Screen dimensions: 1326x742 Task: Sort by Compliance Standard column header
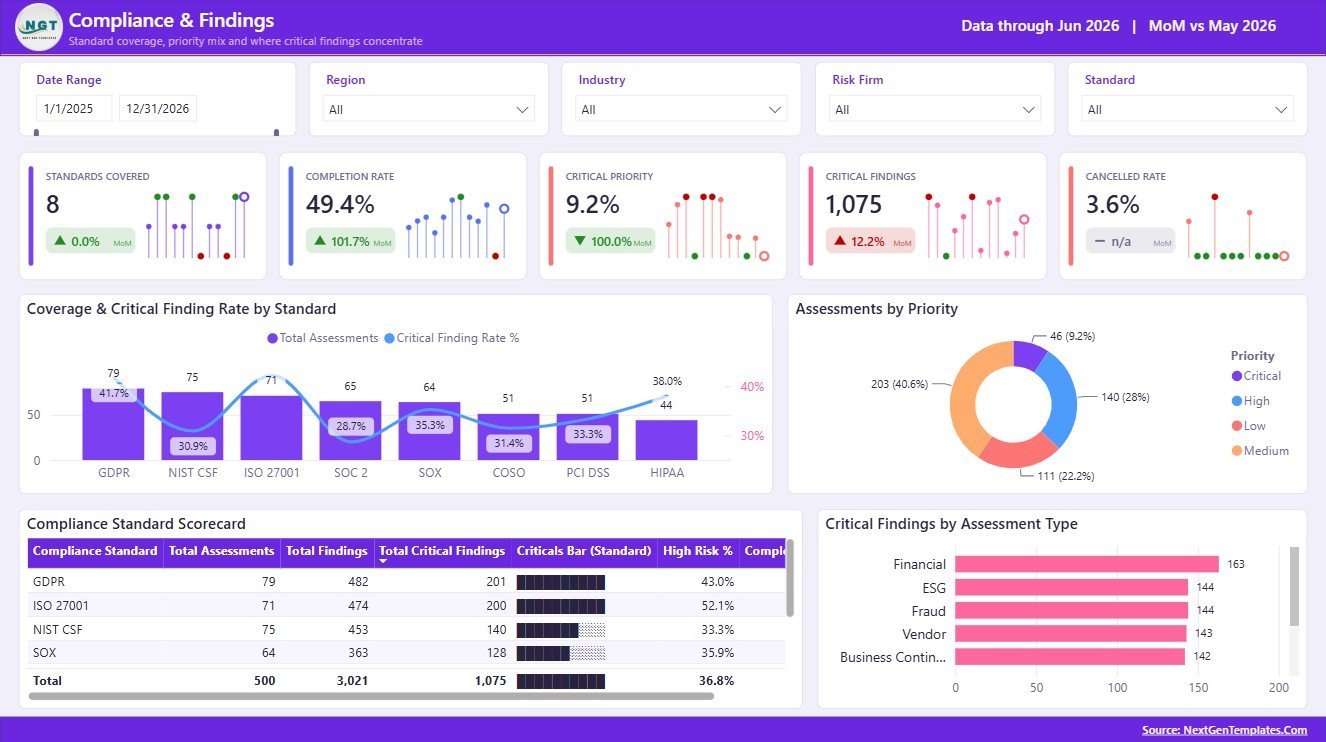coord(95,551)
